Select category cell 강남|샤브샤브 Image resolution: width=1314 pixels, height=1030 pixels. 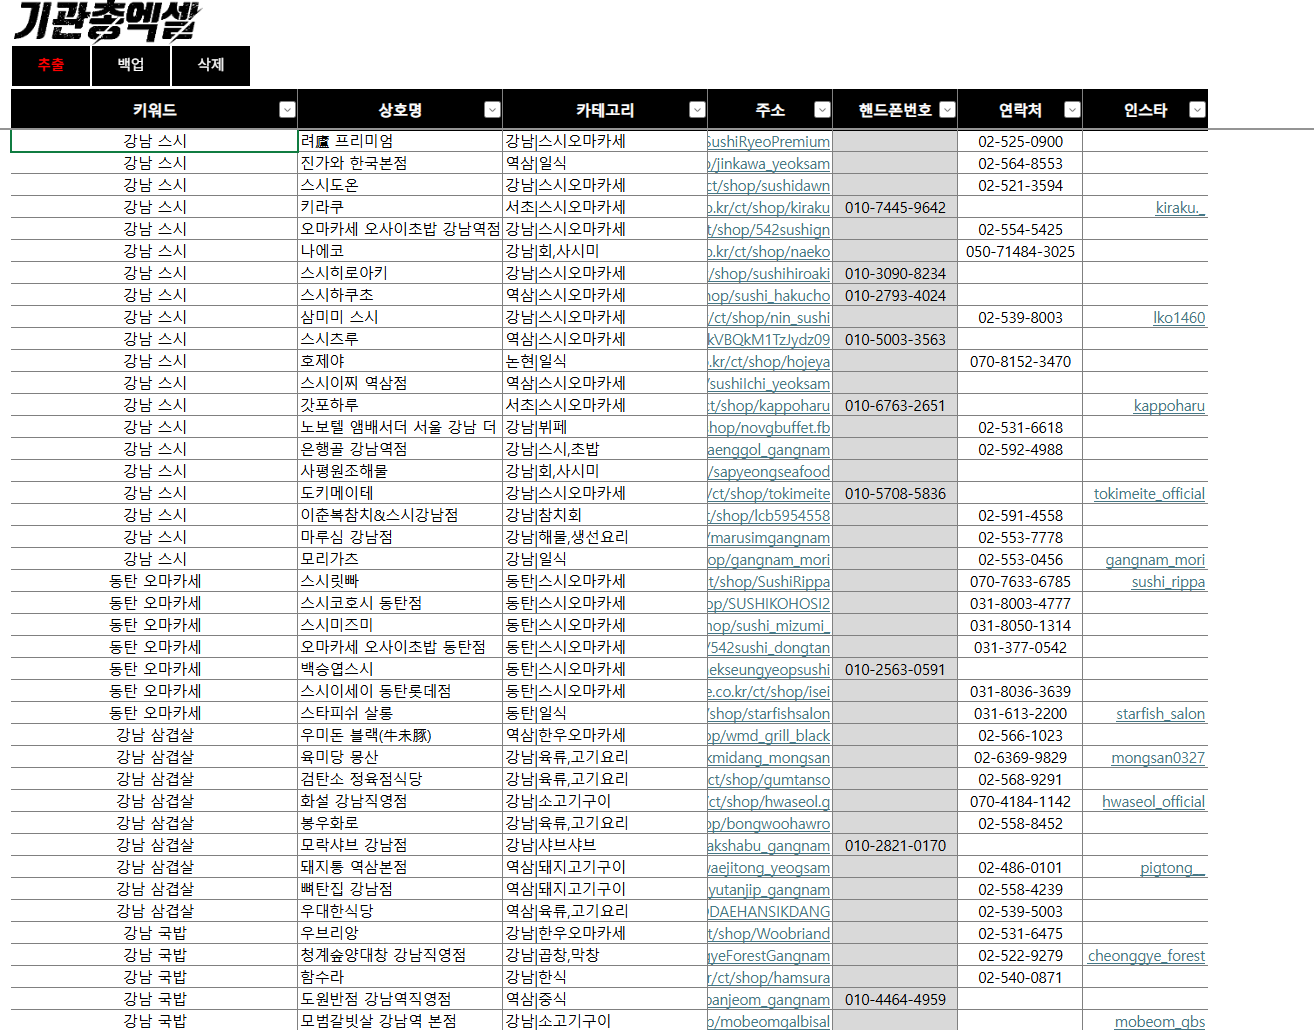tap(605, 845)
